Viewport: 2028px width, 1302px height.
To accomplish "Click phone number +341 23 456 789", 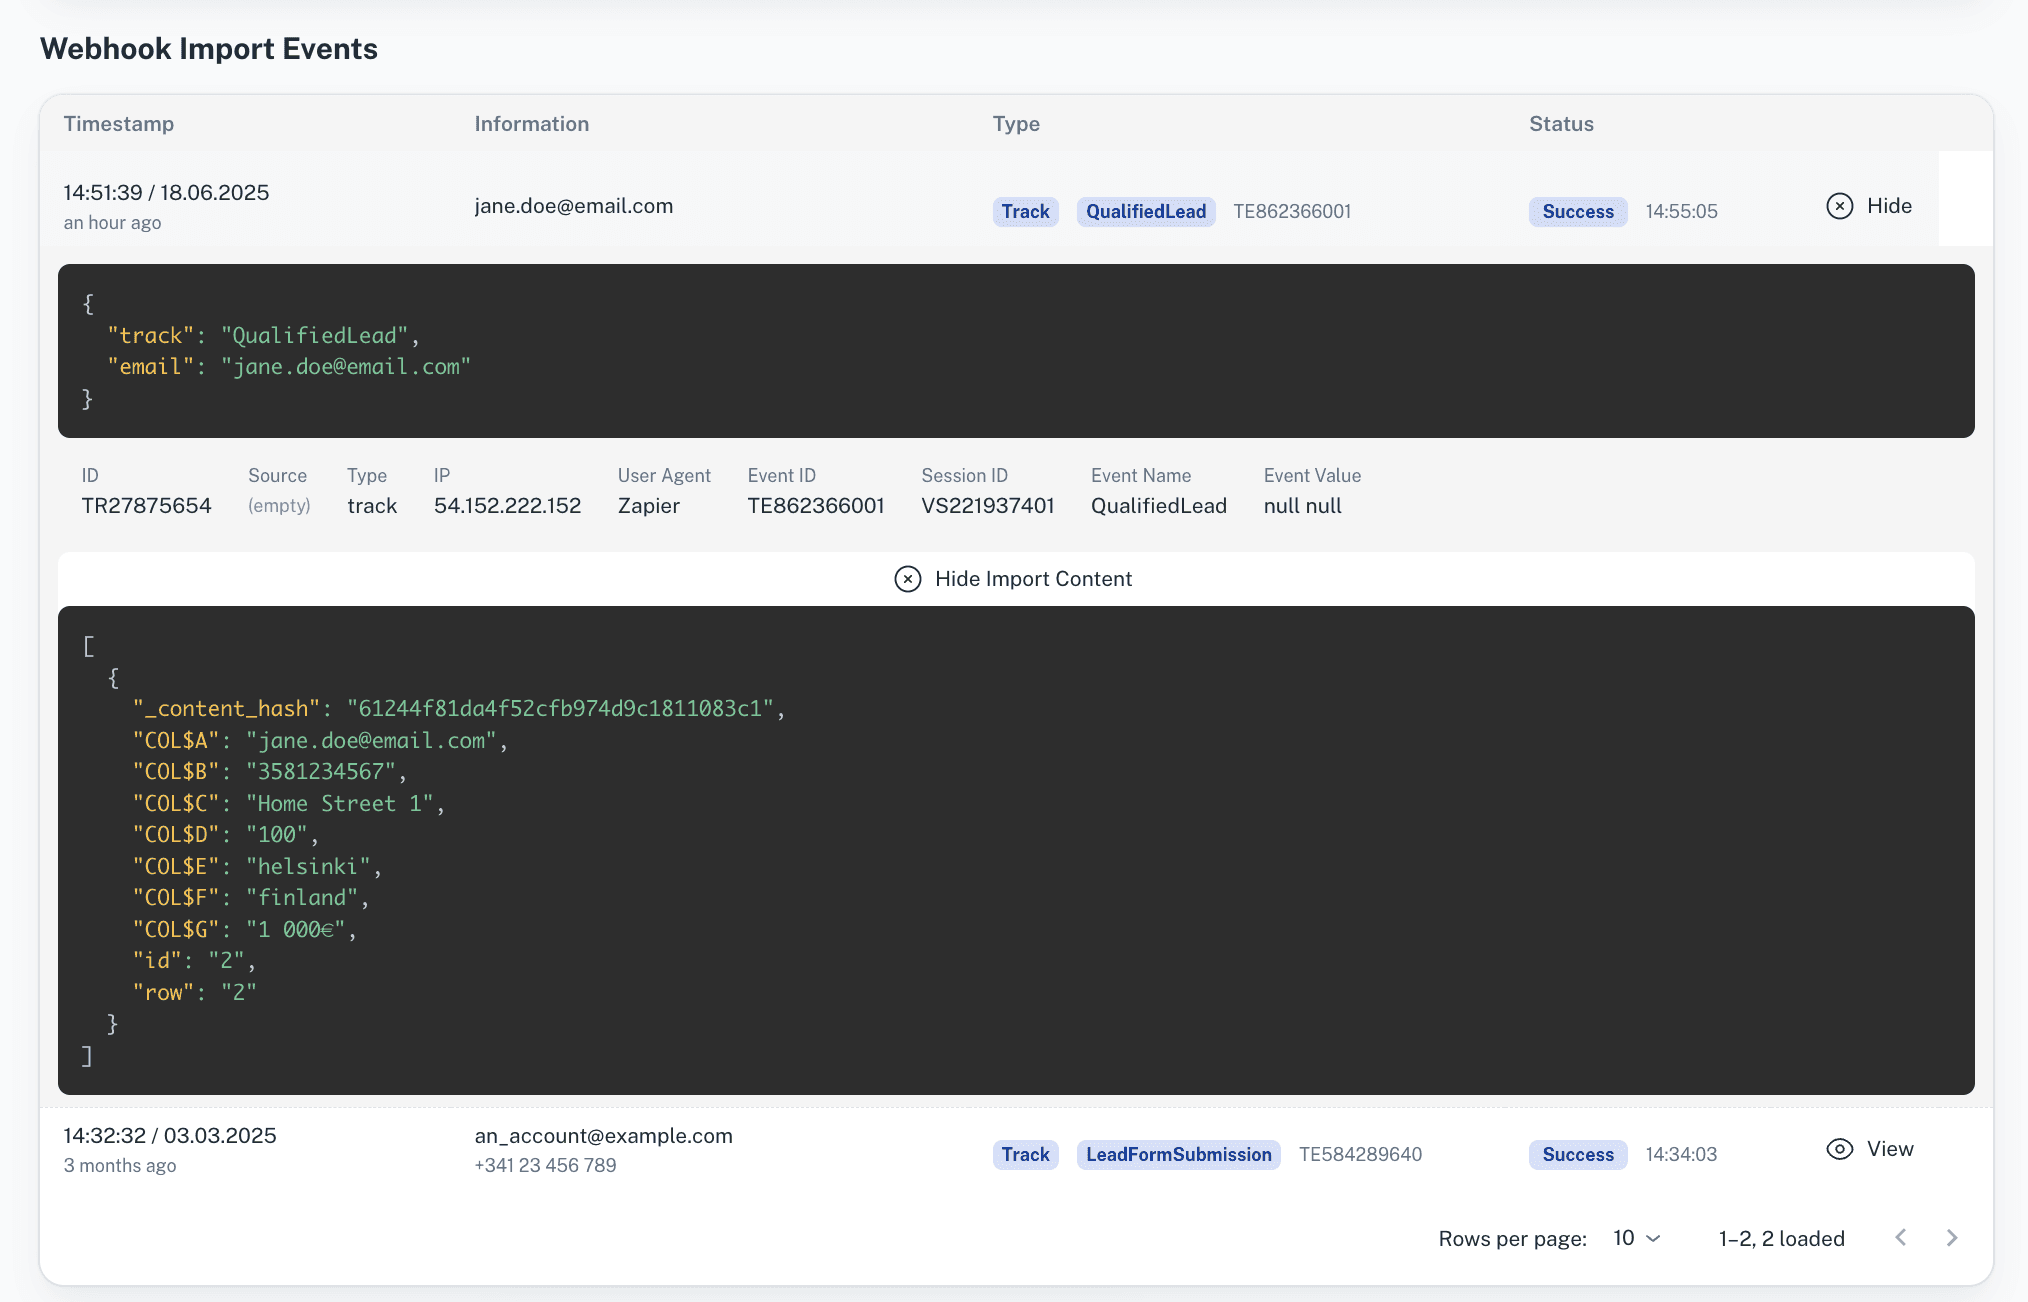I will click(545, 1165).
